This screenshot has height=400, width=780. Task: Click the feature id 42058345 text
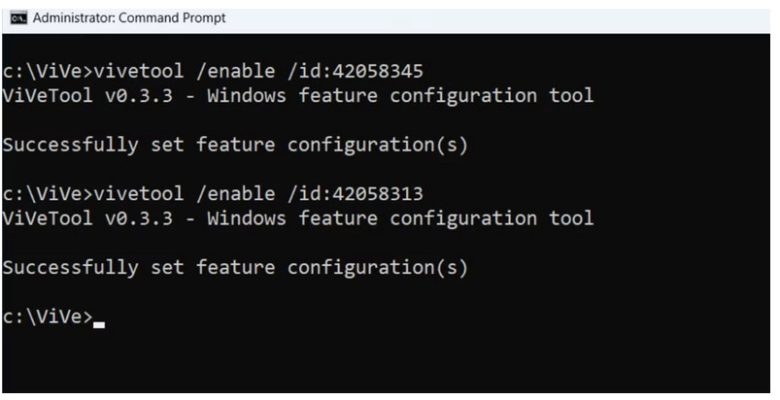click(x=378, y=71)
